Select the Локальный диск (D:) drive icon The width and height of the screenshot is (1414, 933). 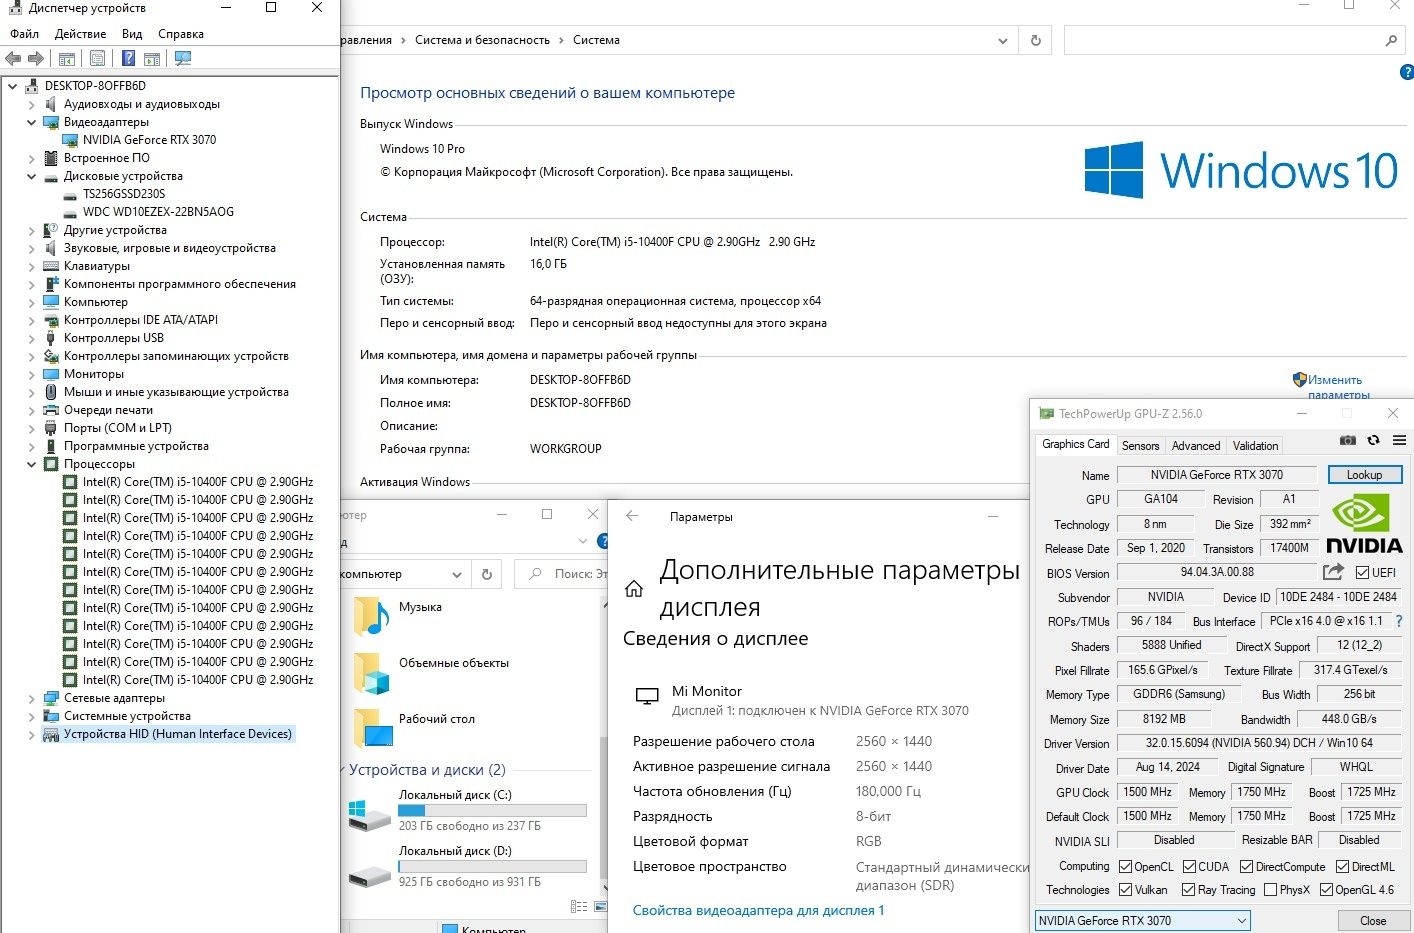tap(369, 875)
